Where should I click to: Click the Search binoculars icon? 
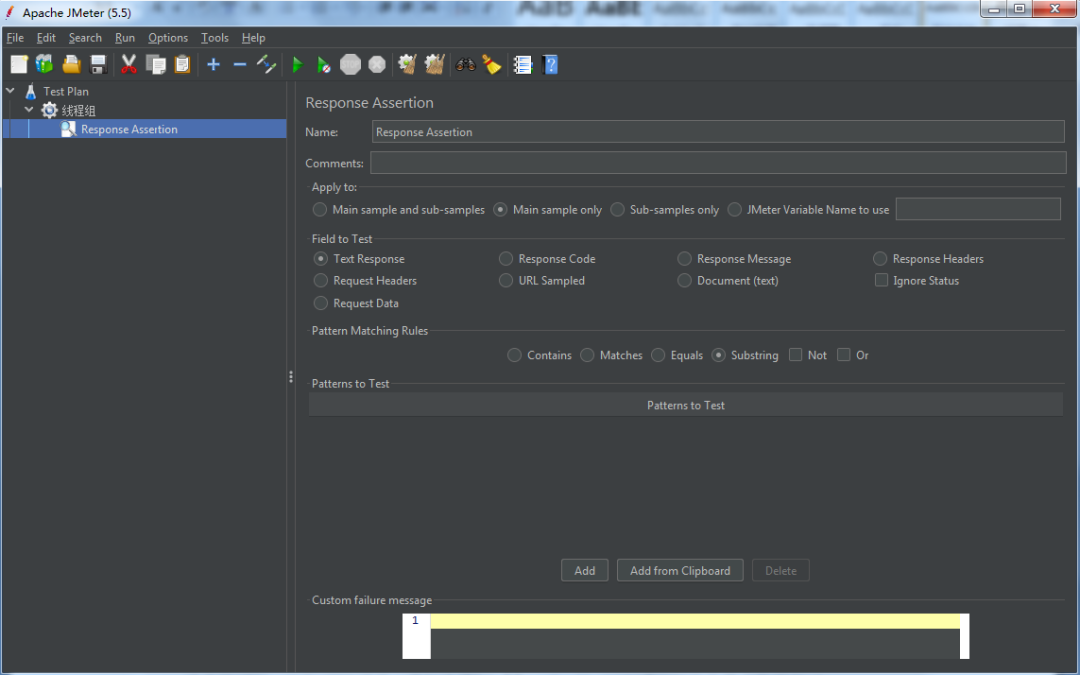(466, 65)
